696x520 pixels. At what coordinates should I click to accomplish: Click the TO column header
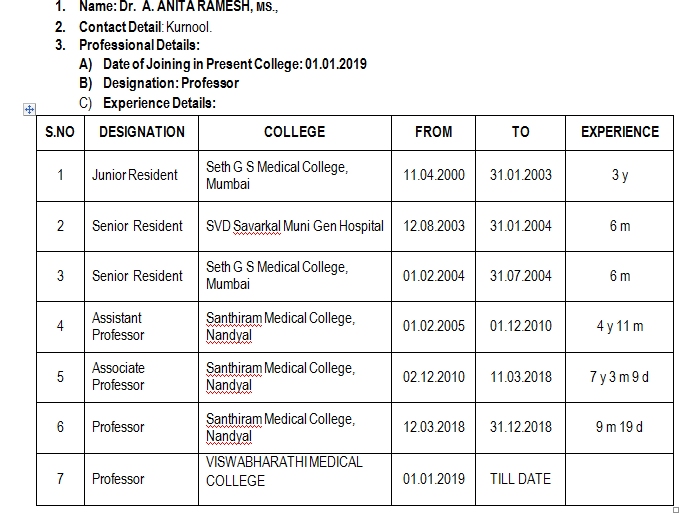tap(520, 132)
